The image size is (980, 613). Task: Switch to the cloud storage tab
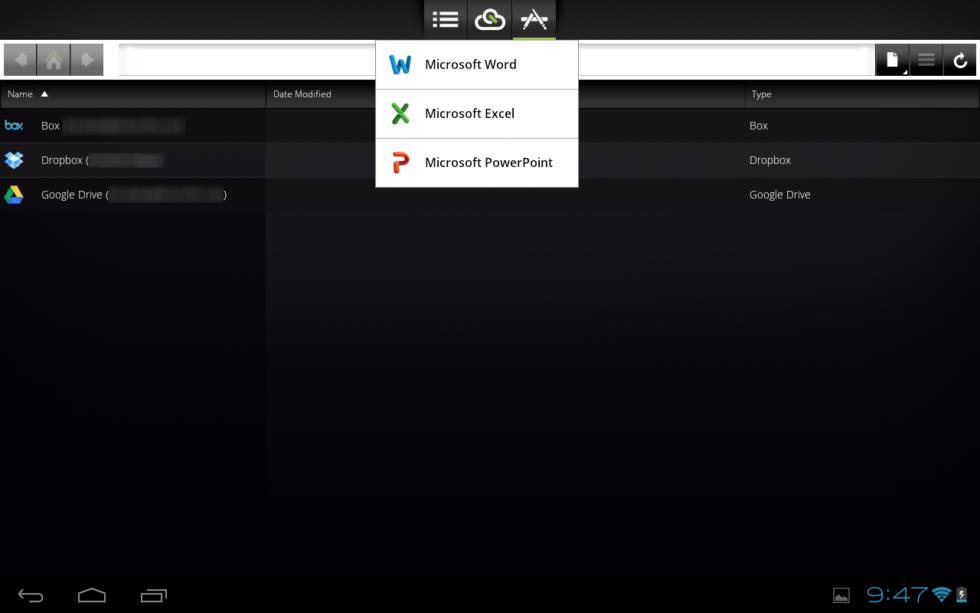(489, 19)
